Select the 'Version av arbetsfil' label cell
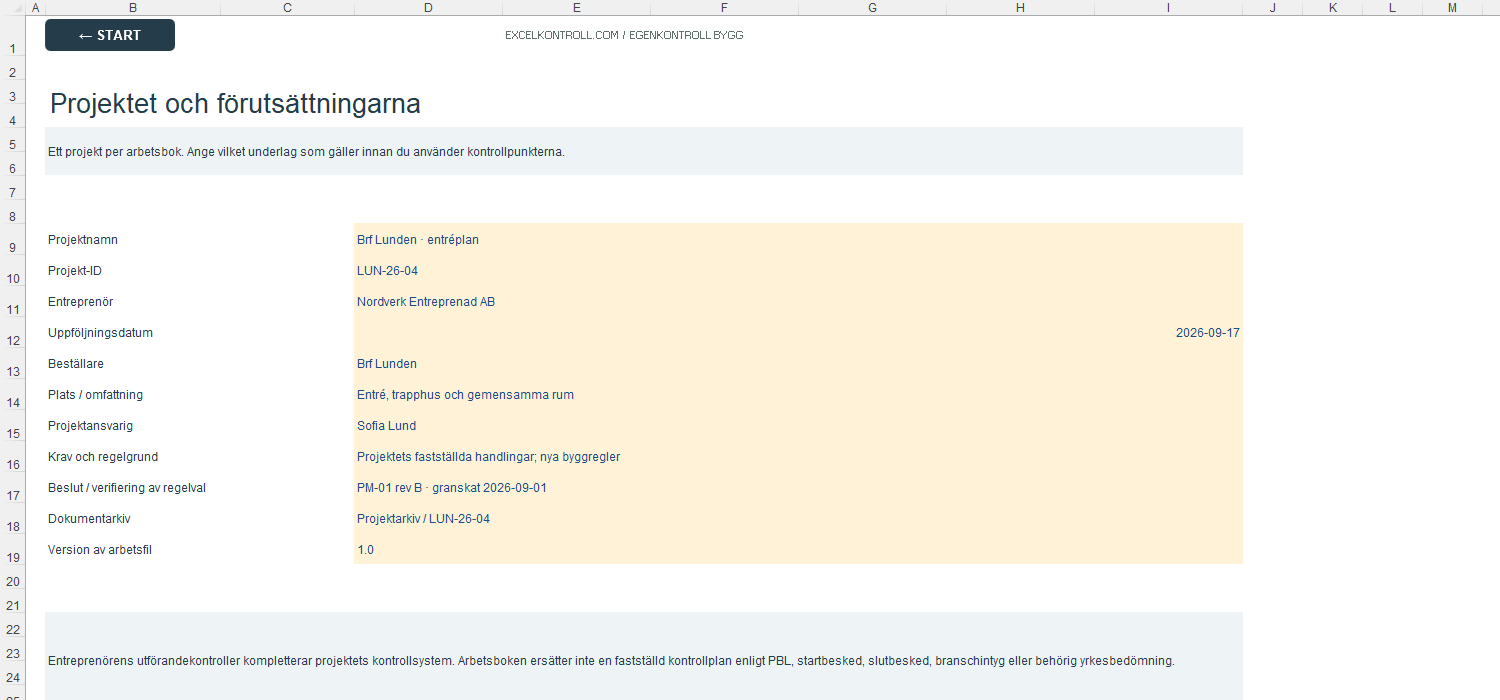 199,550
